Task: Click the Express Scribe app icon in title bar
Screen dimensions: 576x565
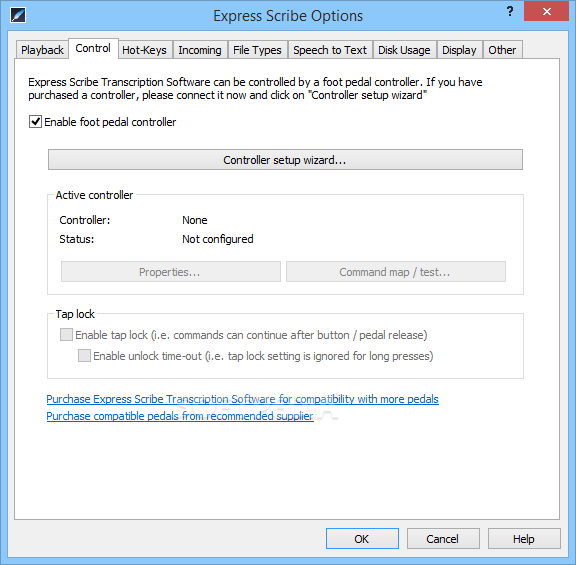Action: (x=18, y=15)
